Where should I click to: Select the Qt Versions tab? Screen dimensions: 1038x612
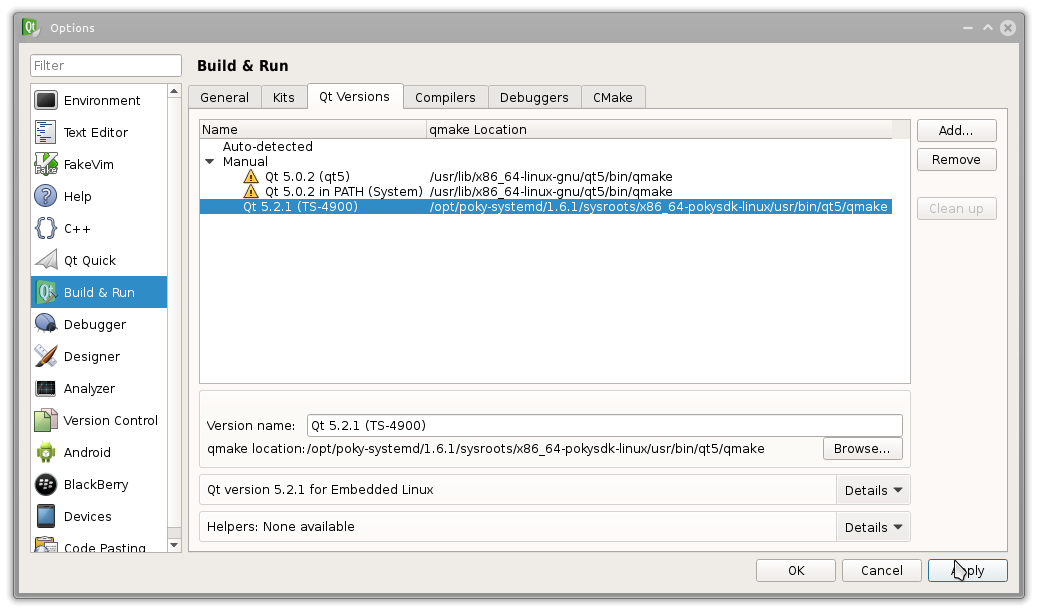pos(354,97)
